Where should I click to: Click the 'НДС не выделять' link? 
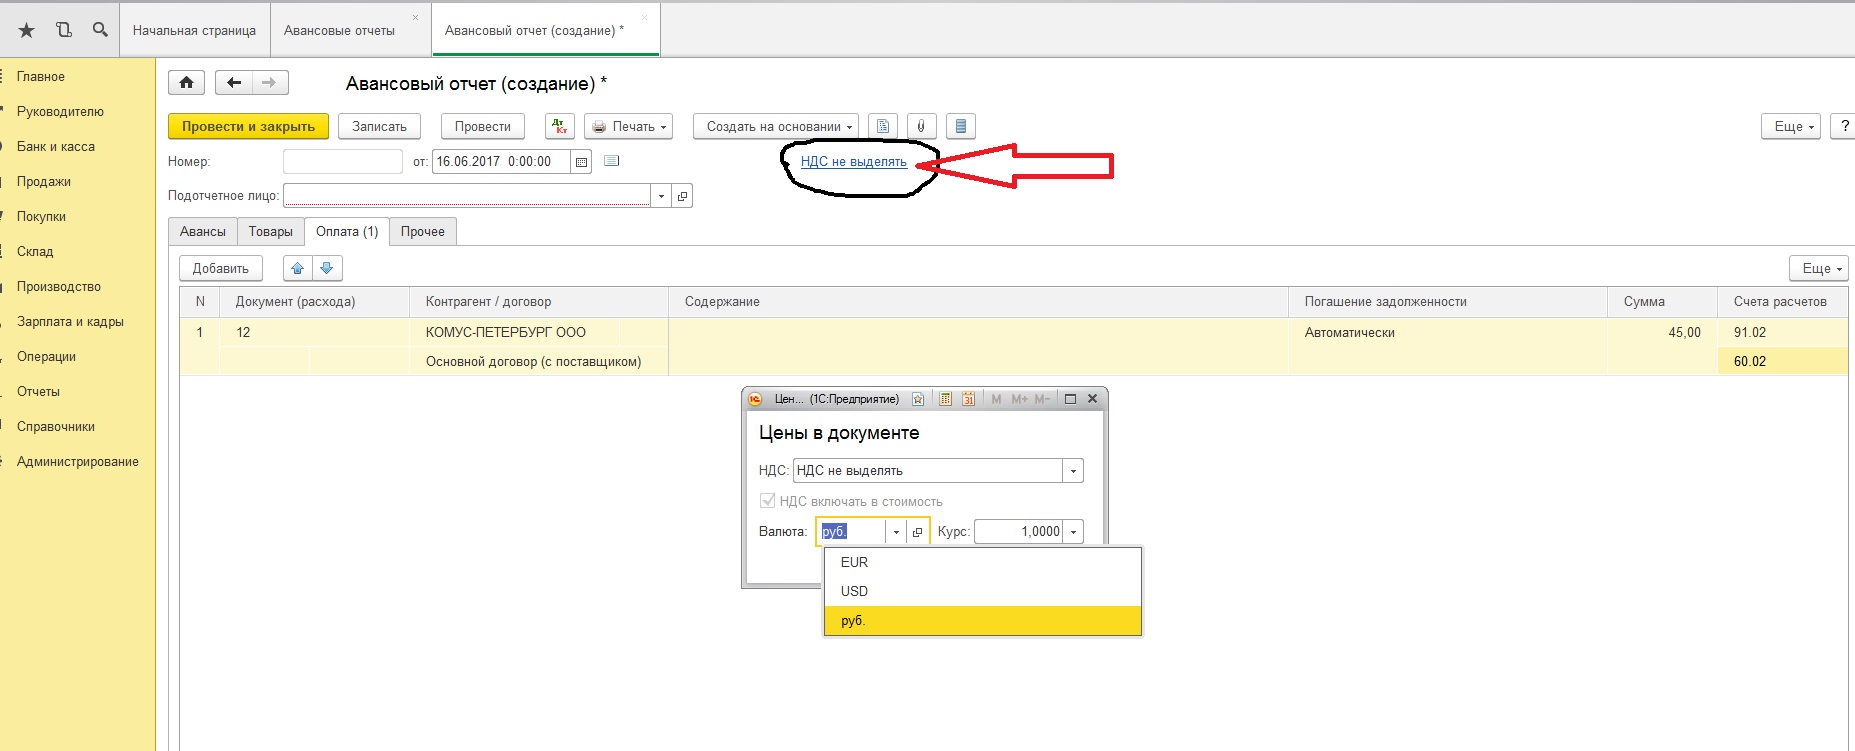(x=853, y=162)
